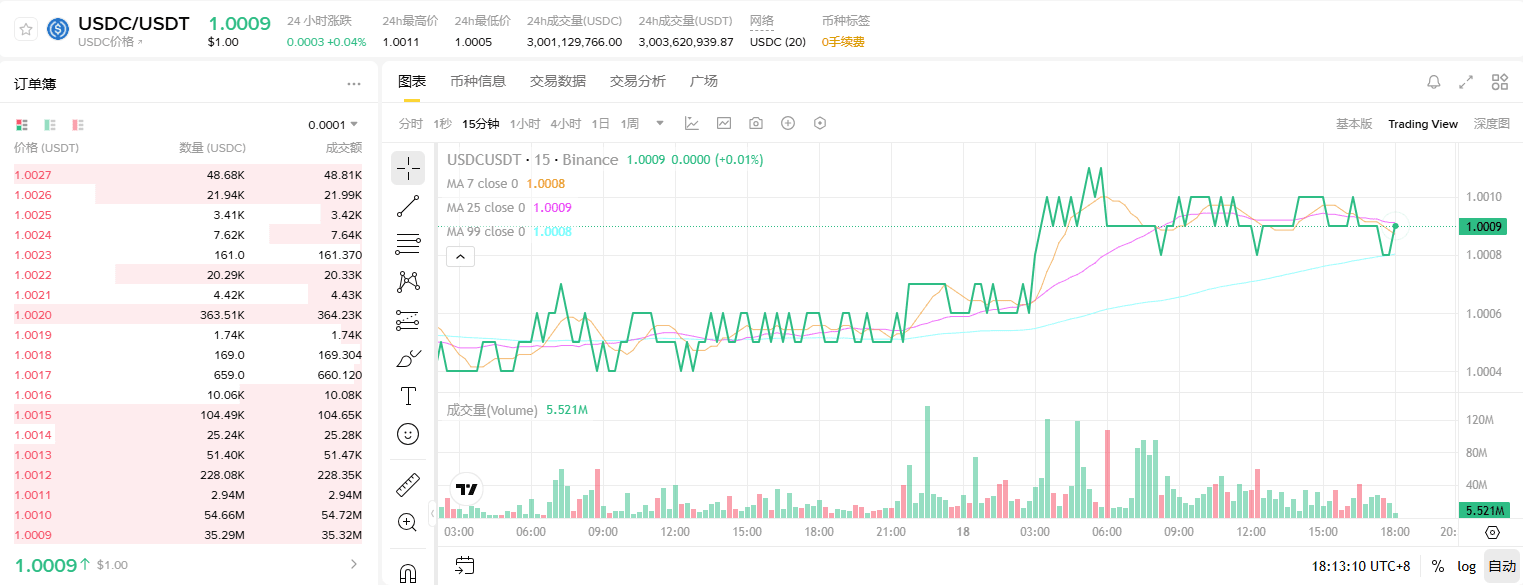Expand more time intervals dropdown arrow
Screen dimensions: 1523x585
(660, 123)
